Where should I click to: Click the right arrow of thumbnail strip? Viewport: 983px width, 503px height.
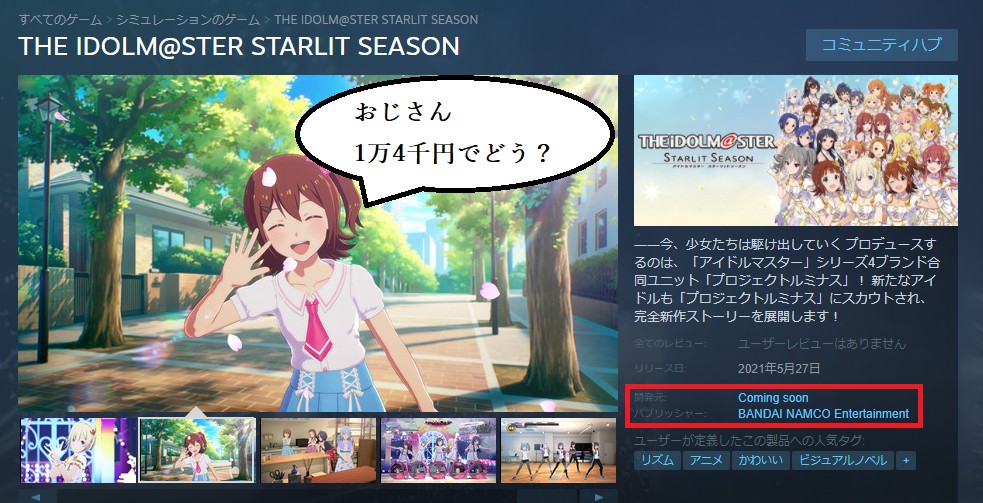(599, 497)
